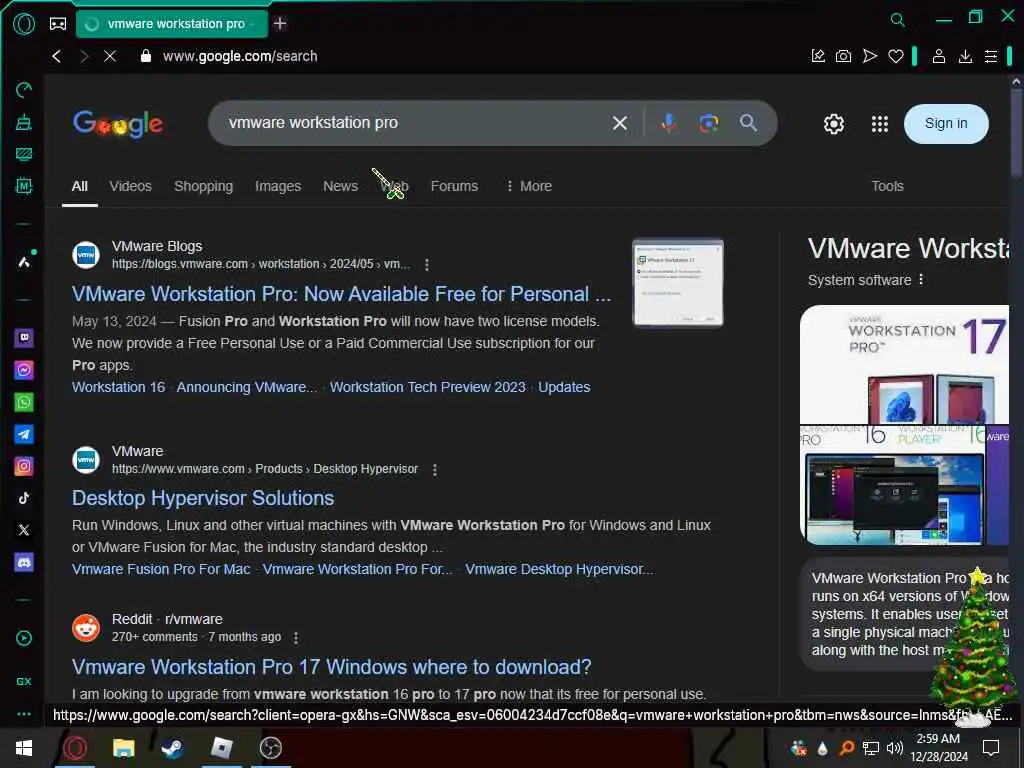Open Facebook Messenger in the sidebar
Image resolution: width=1024 pixels, height=768 pixels.
[24, 370]
